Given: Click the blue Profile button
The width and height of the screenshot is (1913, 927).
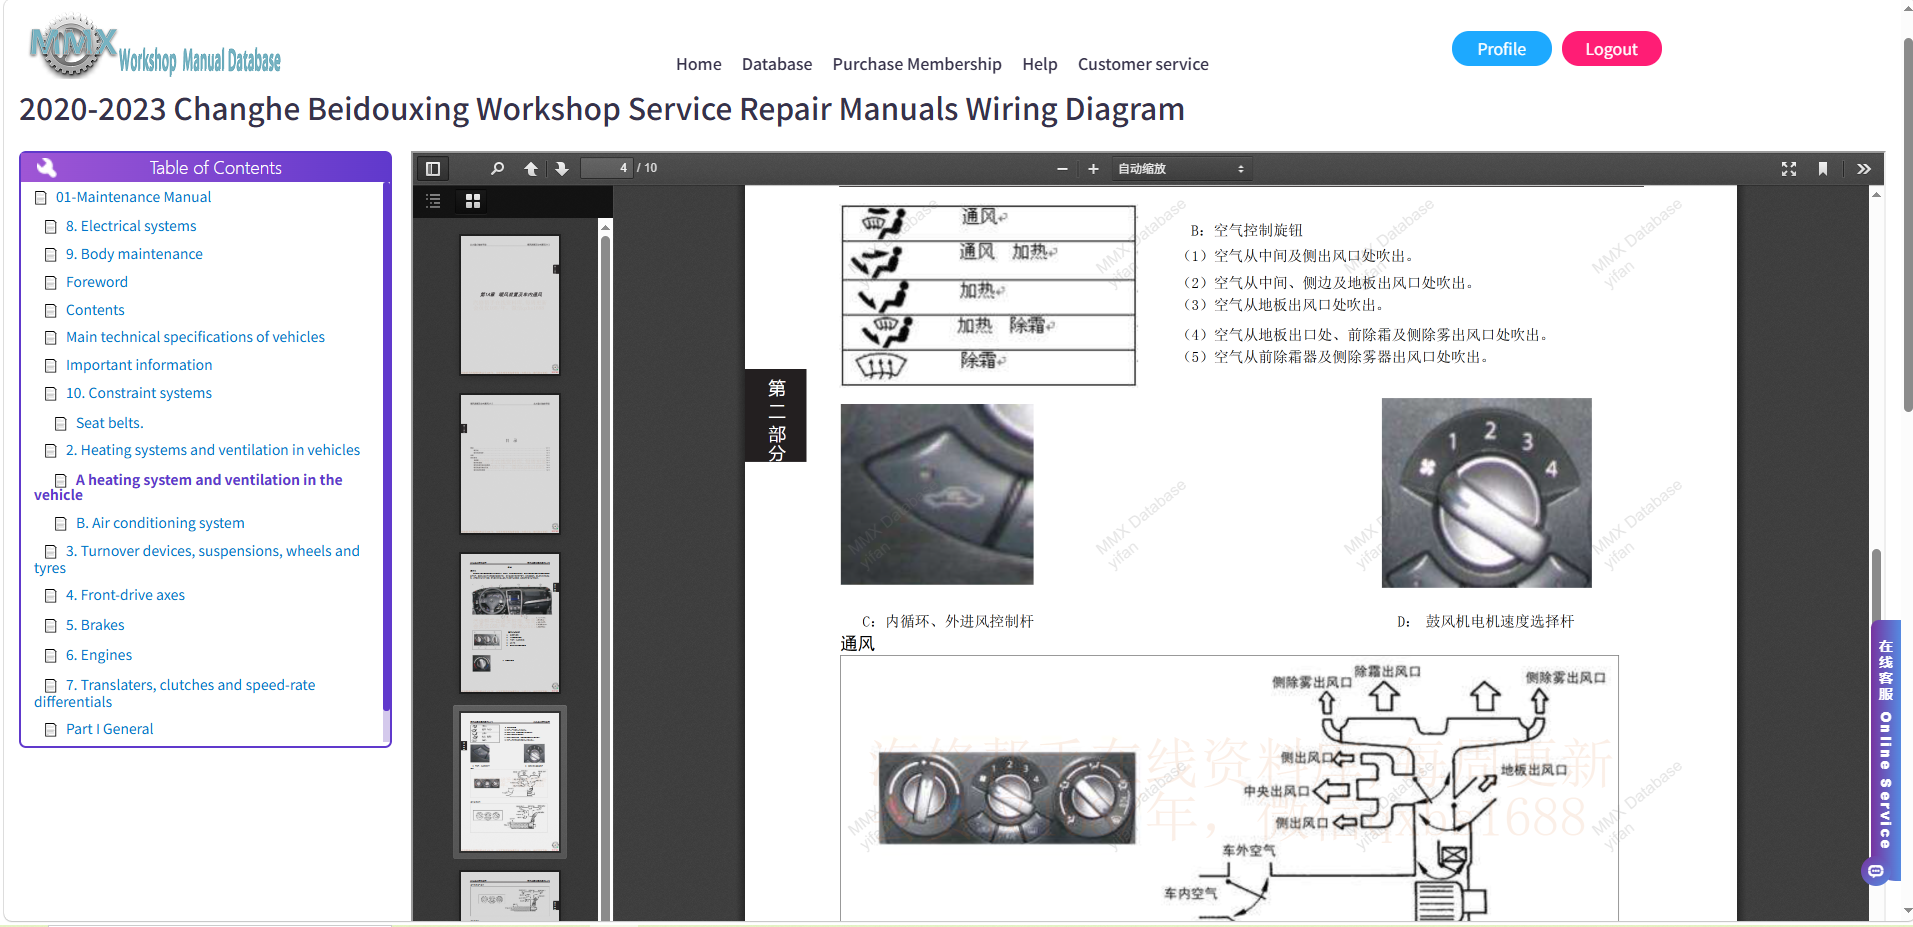Looking at the screenshot, I should (x=1501, y=49).
